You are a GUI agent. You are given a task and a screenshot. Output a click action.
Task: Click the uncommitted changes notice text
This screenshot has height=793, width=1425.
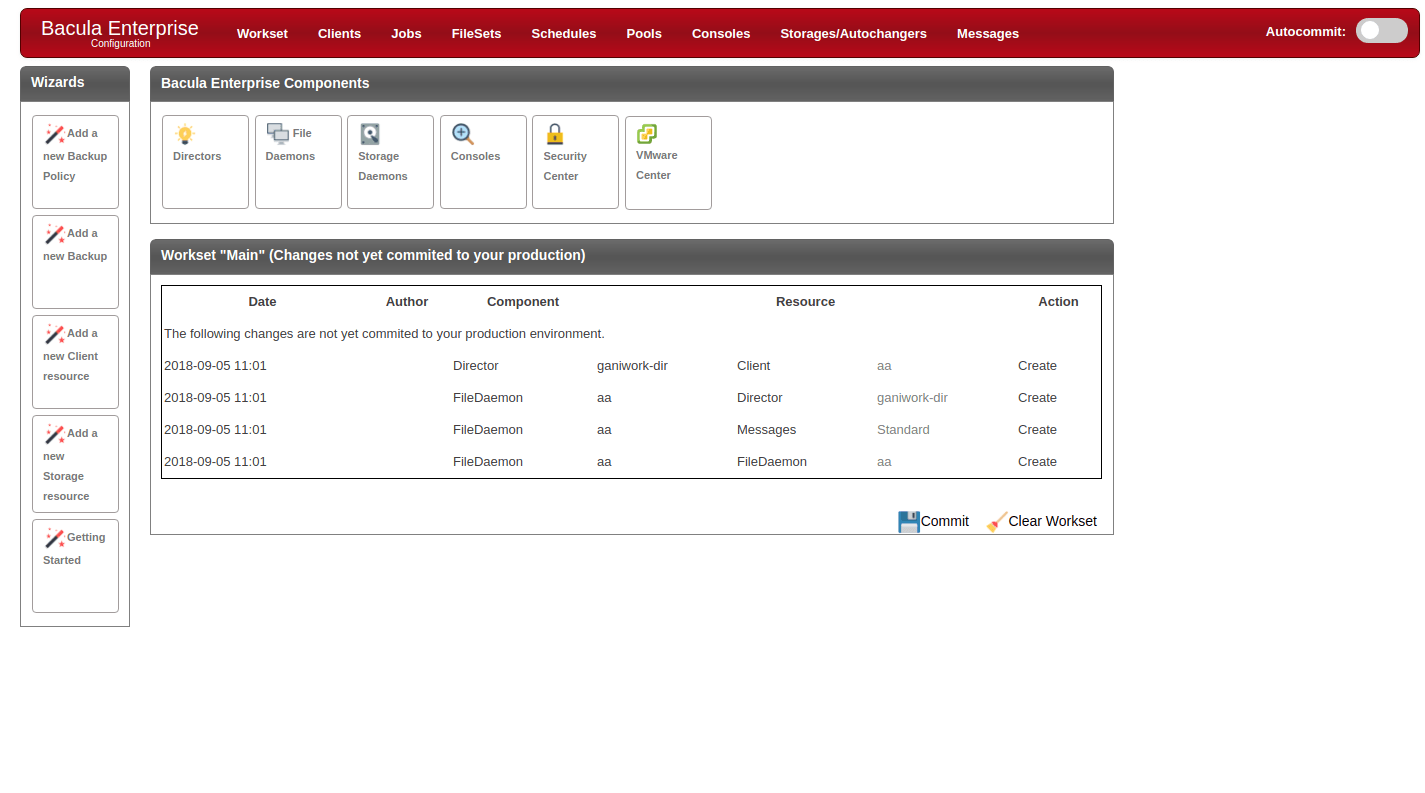pyautogui.click(x=384, y=334)
